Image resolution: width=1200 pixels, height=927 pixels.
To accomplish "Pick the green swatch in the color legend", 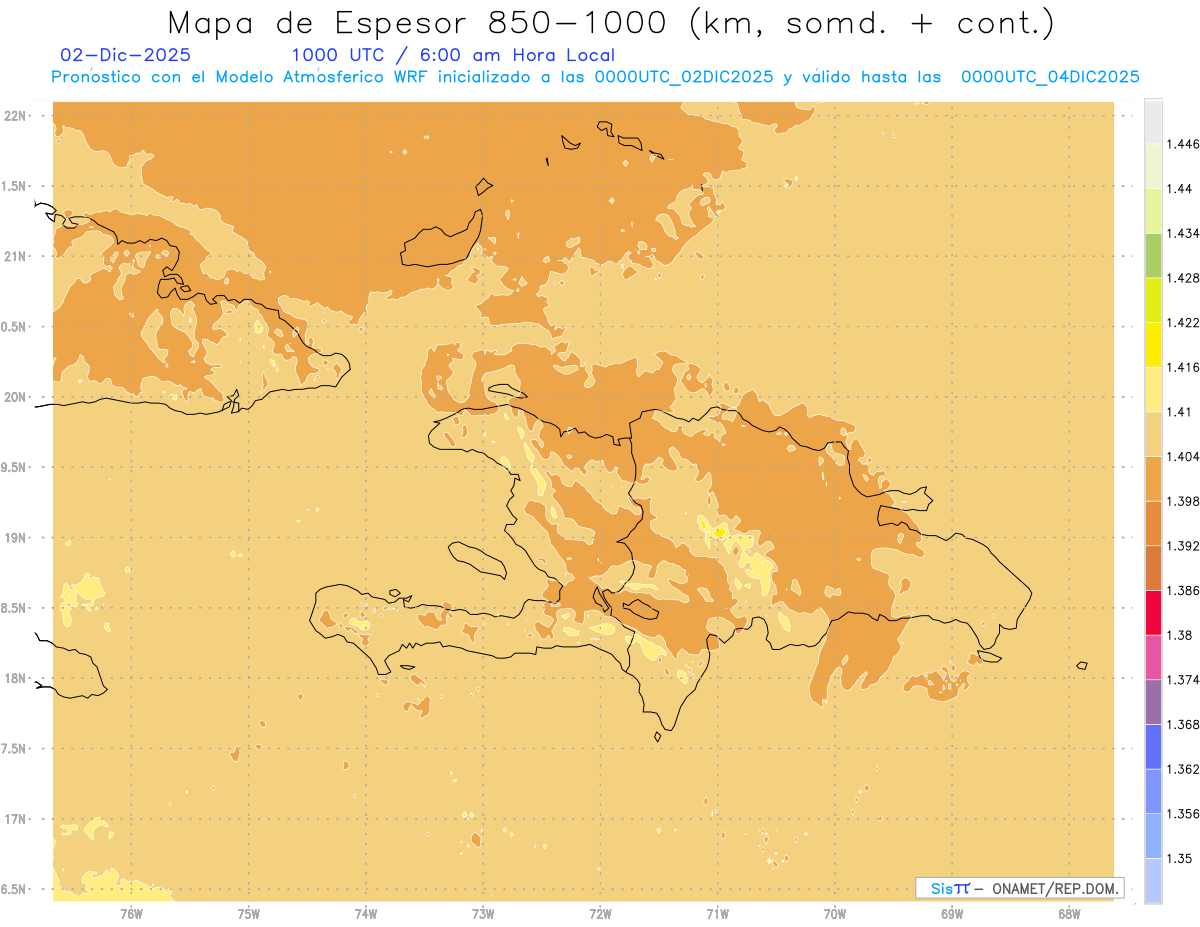I will coord(1153,255).
